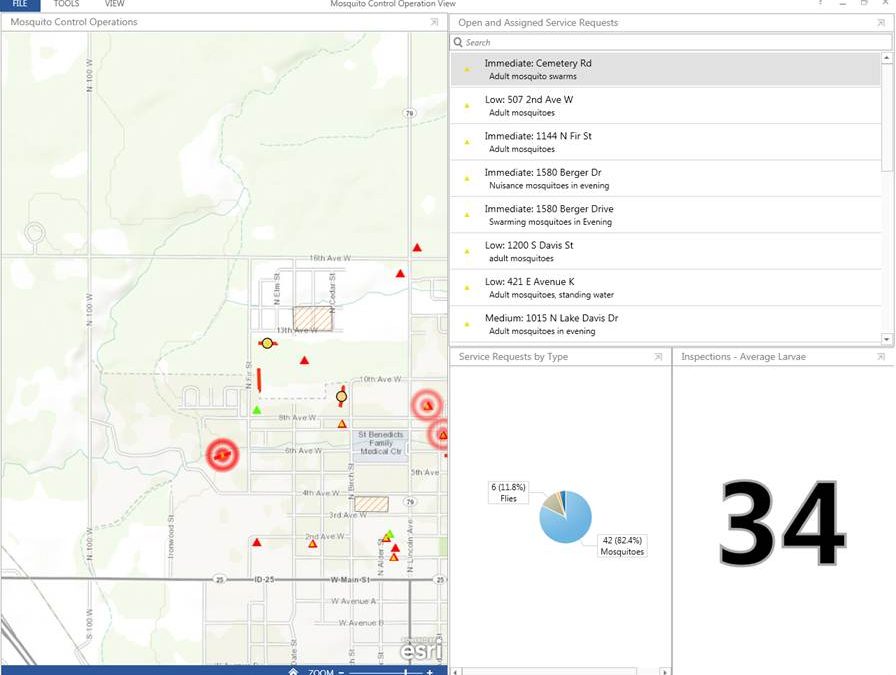
Task: Select the Low: 507 2nd Ave W request
Action: 666,106
